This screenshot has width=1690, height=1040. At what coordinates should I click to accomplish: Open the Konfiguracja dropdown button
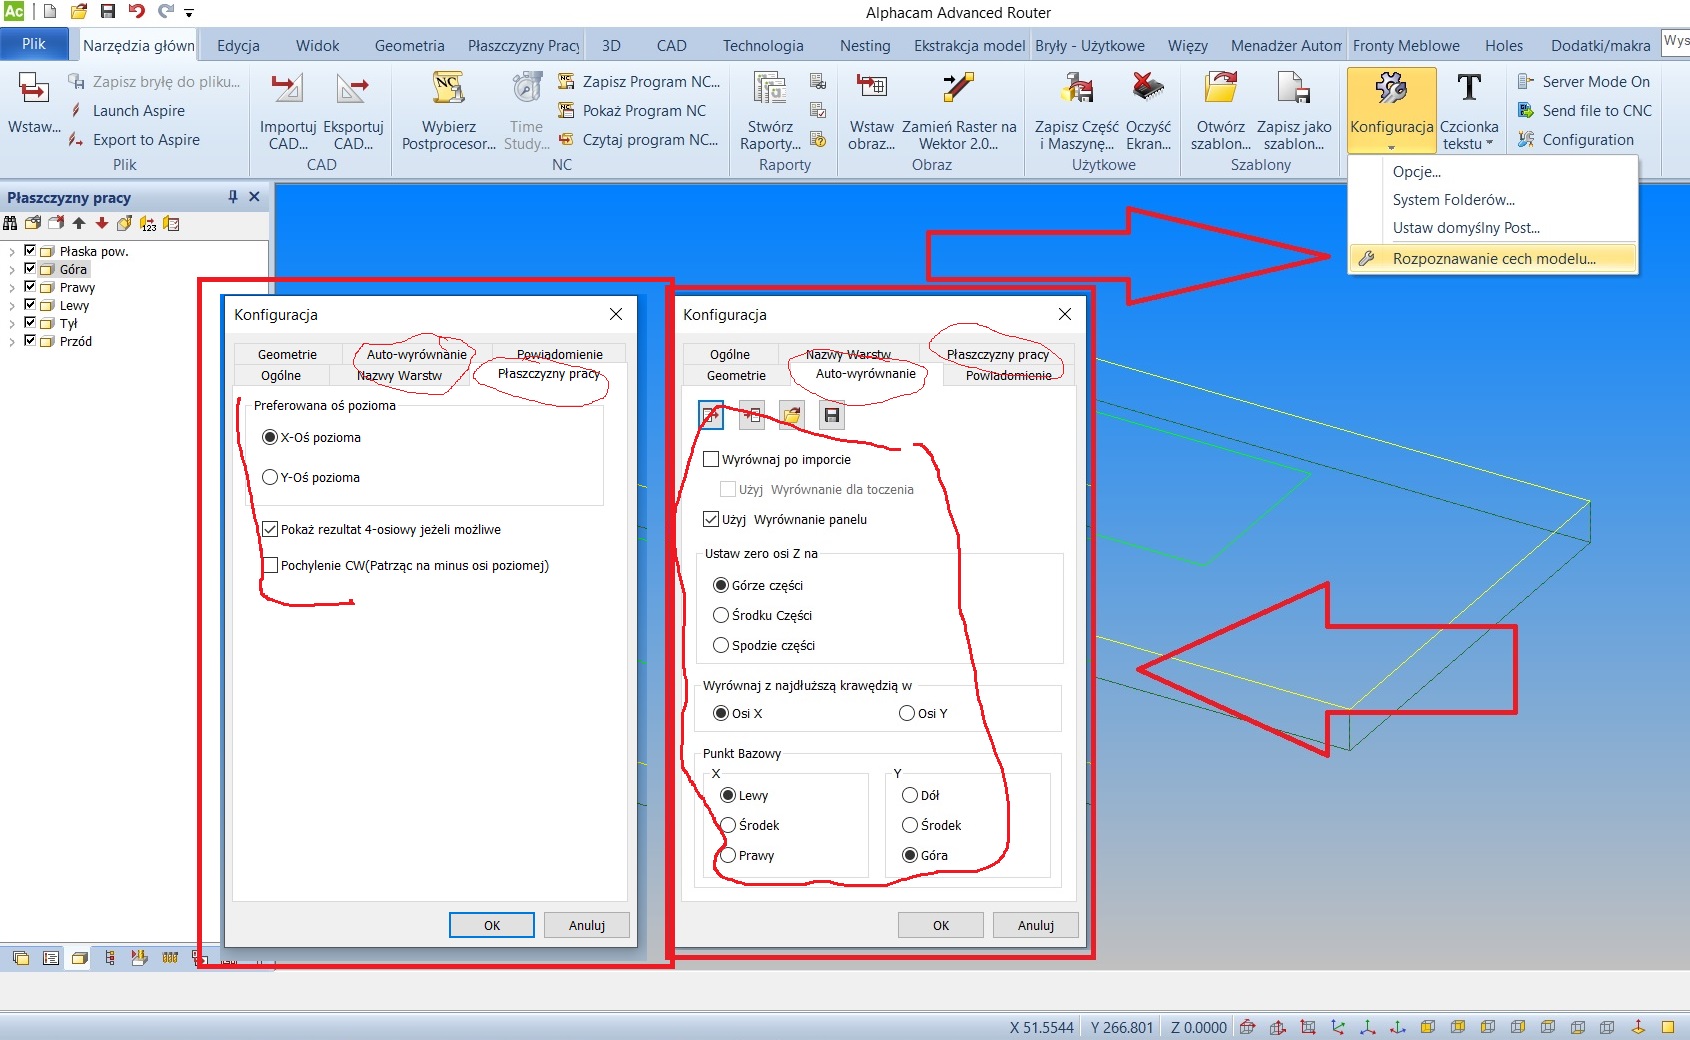click(1391, 110)
